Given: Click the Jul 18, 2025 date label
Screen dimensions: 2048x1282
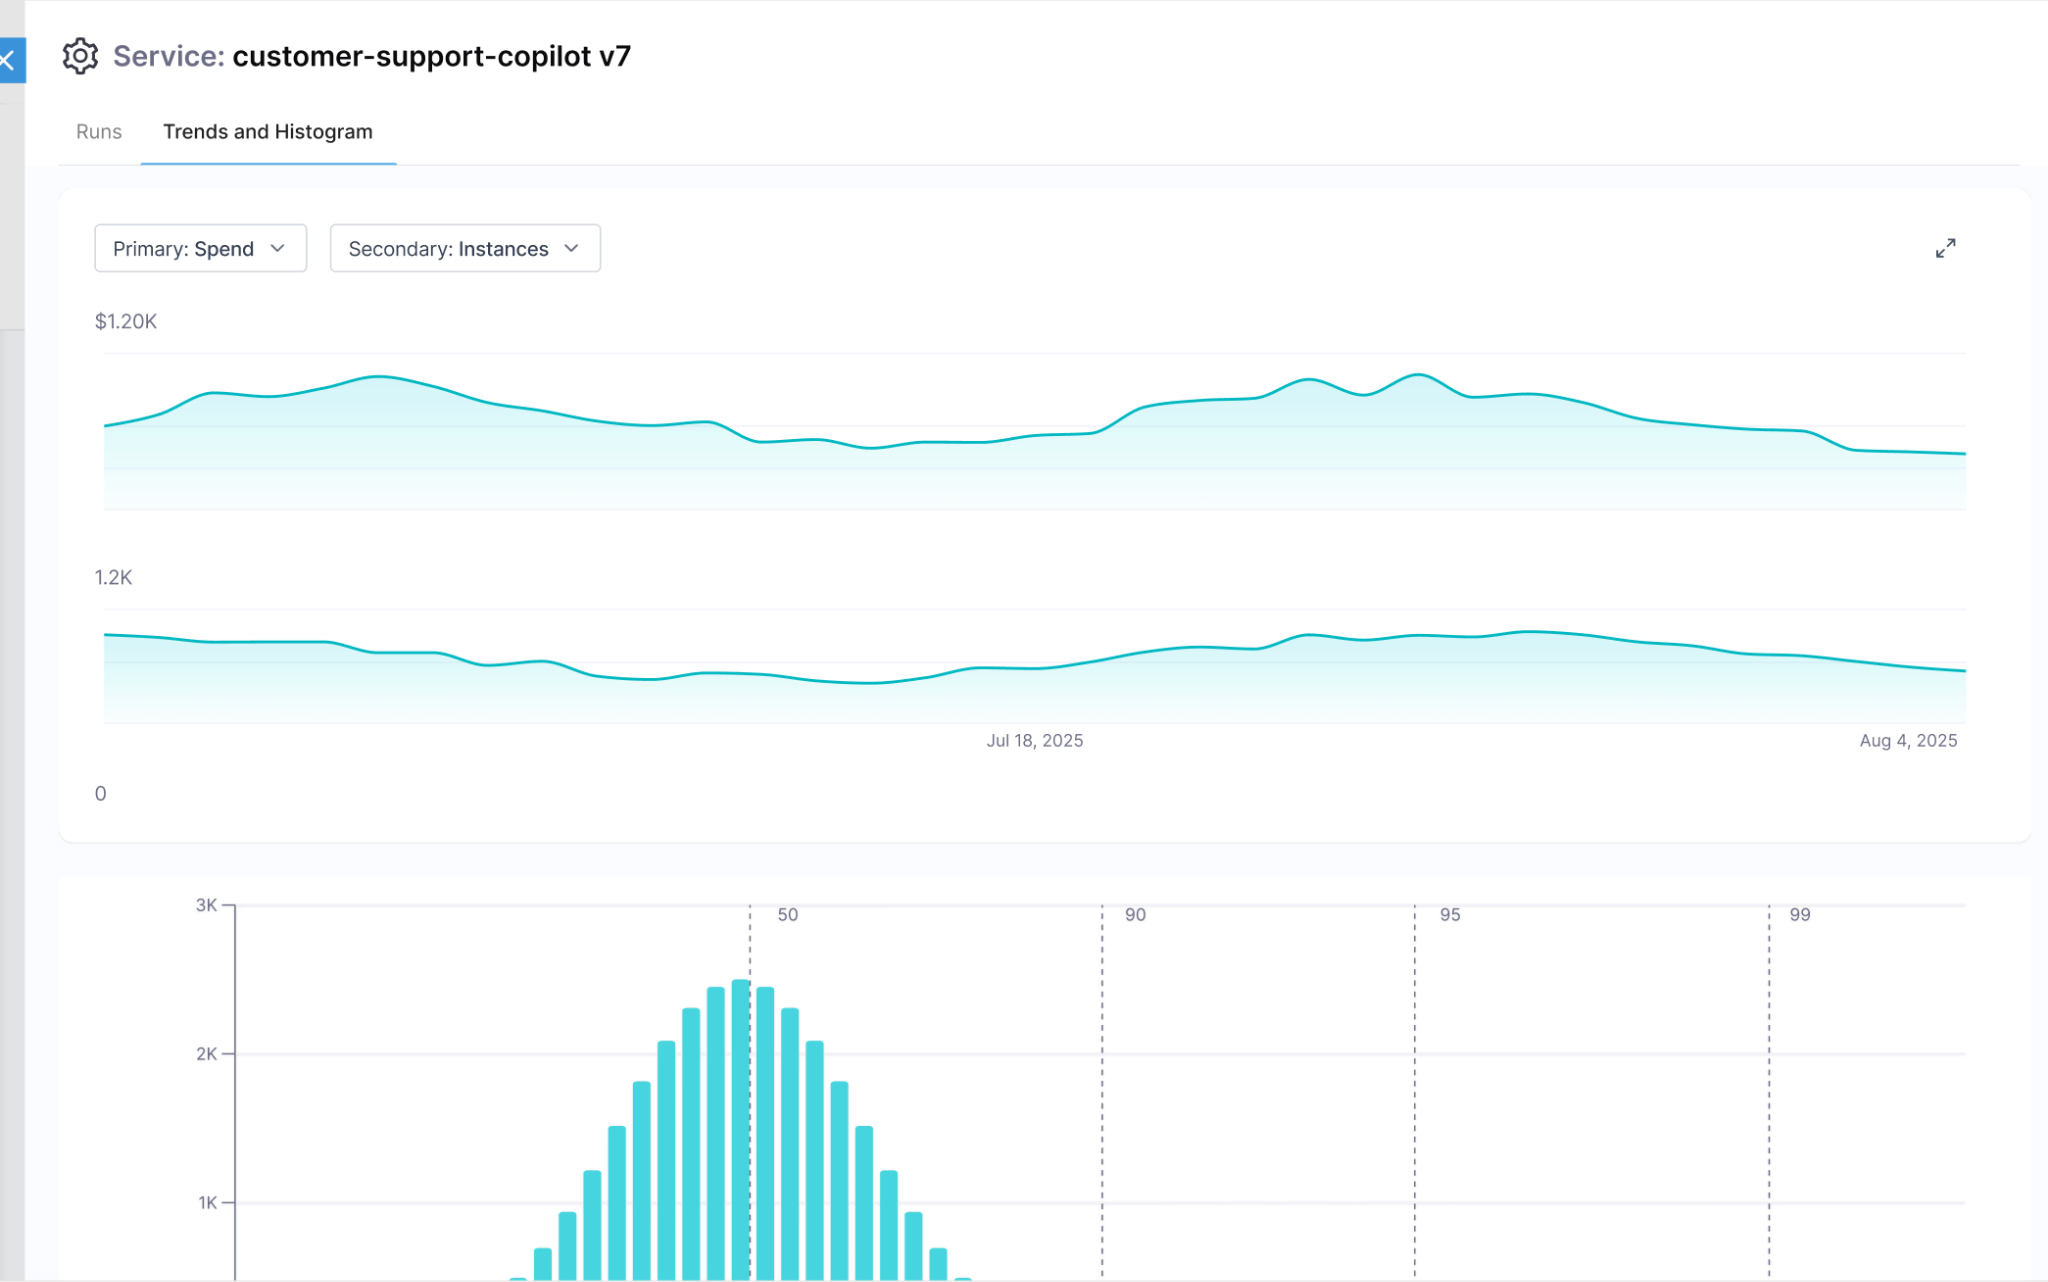Looking at the screenshot, I should coord(1035,740).
